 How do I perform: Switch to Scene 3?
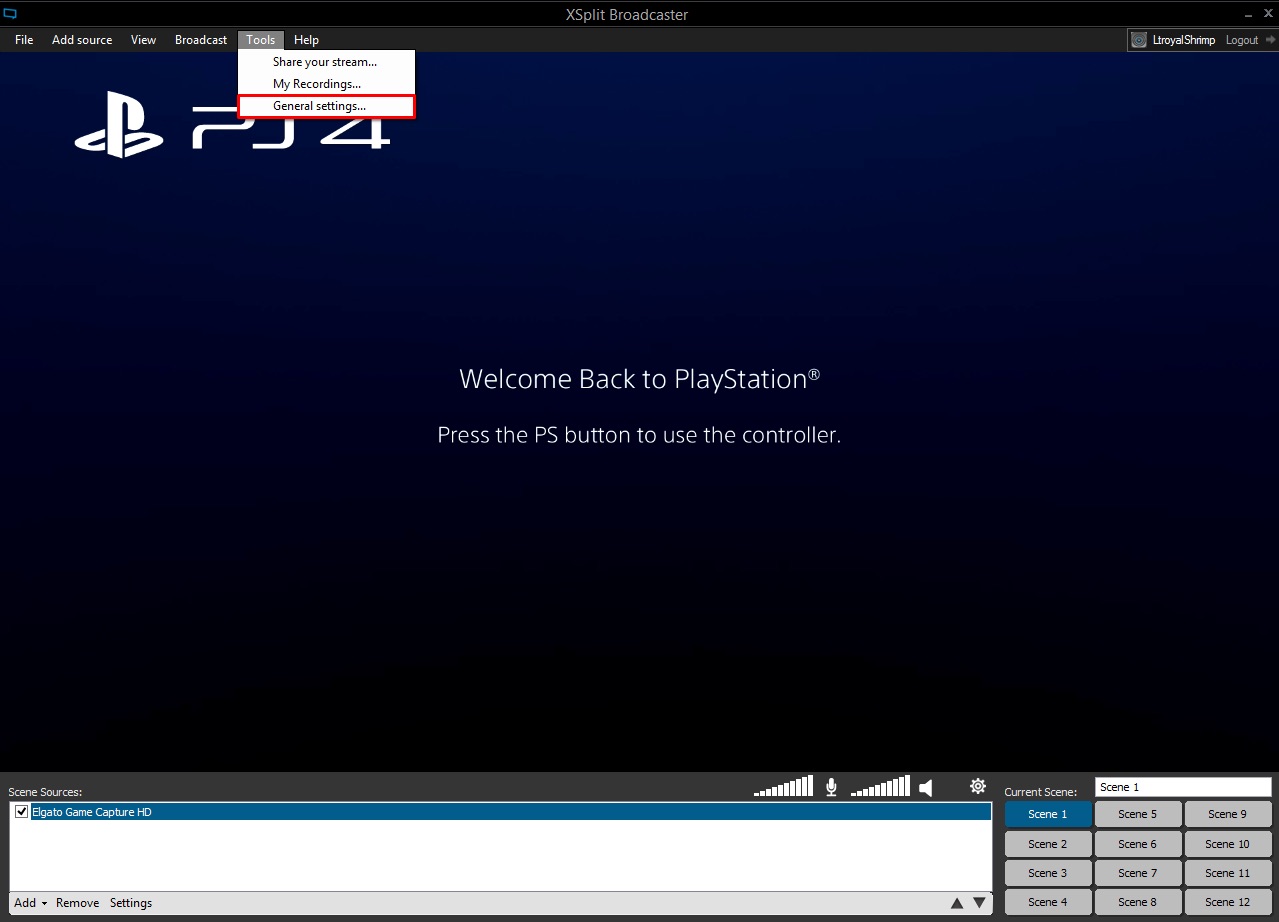coord(1048,873)
